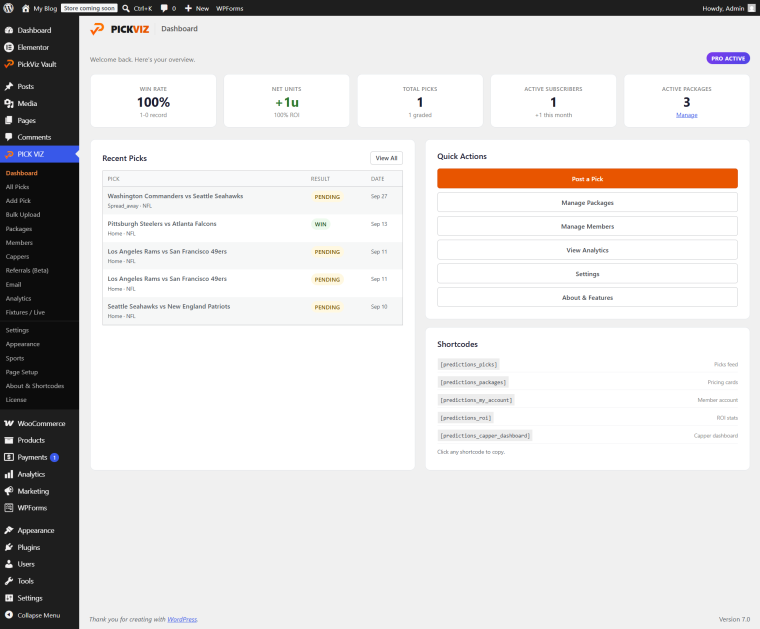This screenshot has height=629, width=760.
Task: Open the Admin avatar icon
Action: tap(752, 8)
